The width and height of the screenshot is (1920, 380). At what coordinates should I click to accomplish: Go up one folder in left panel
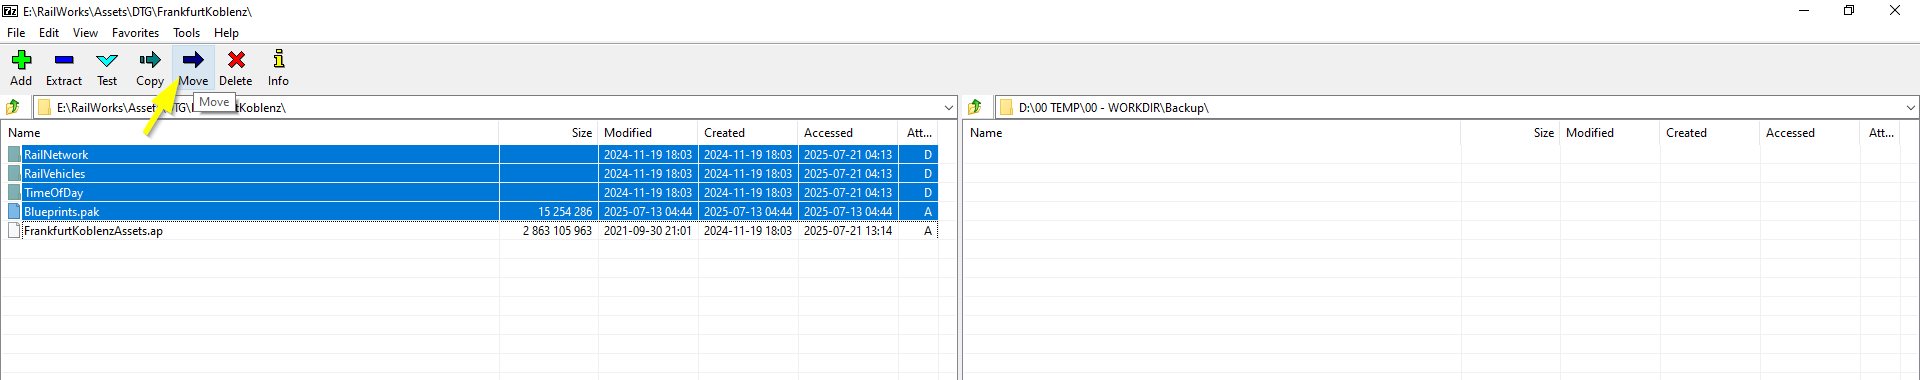pyautogui.click(x=13, y=107)
